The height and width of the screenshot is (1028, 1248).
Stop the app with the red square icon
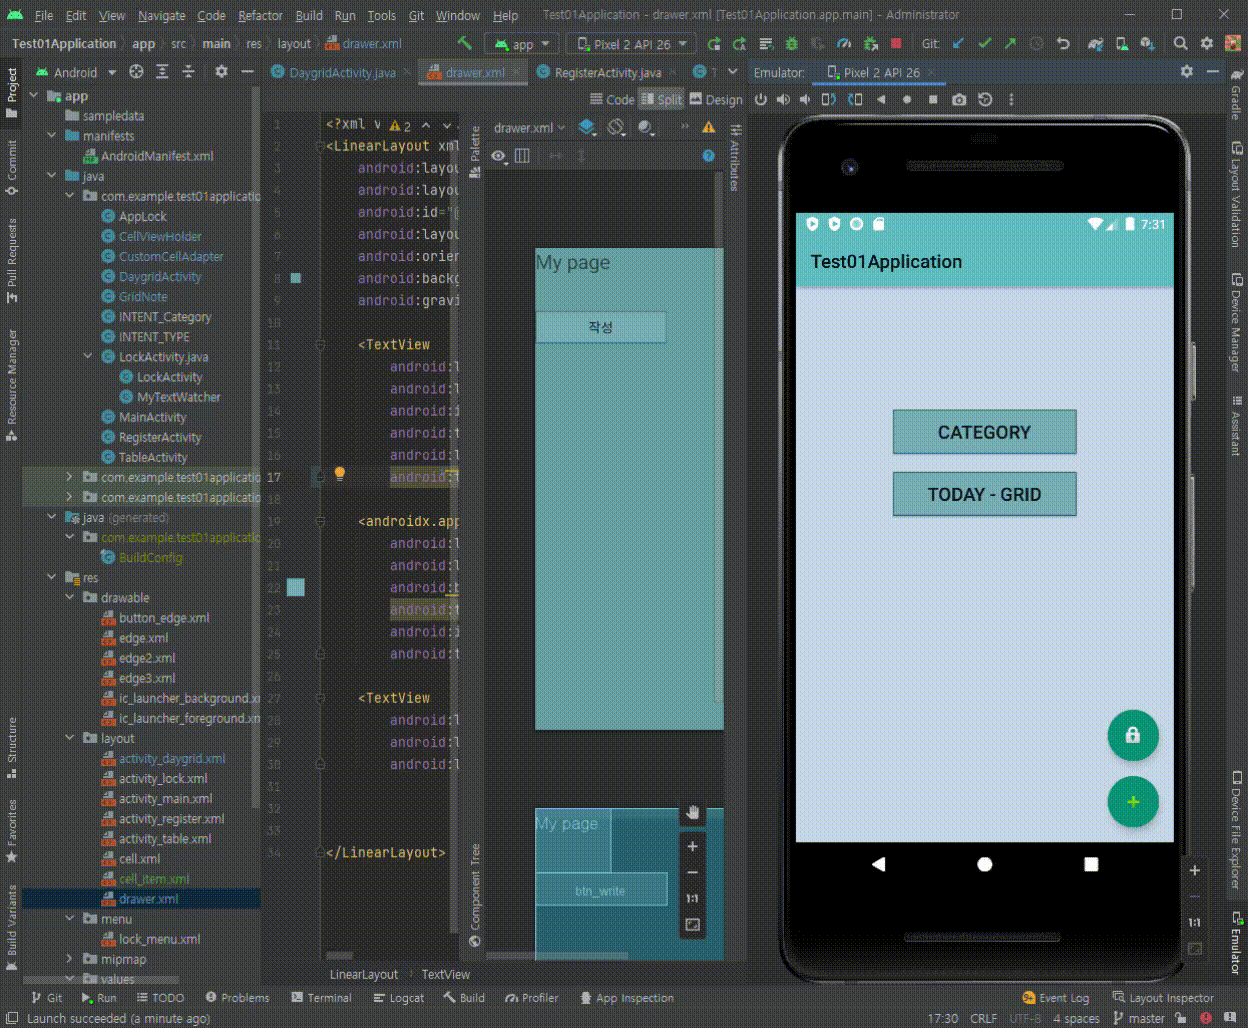894,44
